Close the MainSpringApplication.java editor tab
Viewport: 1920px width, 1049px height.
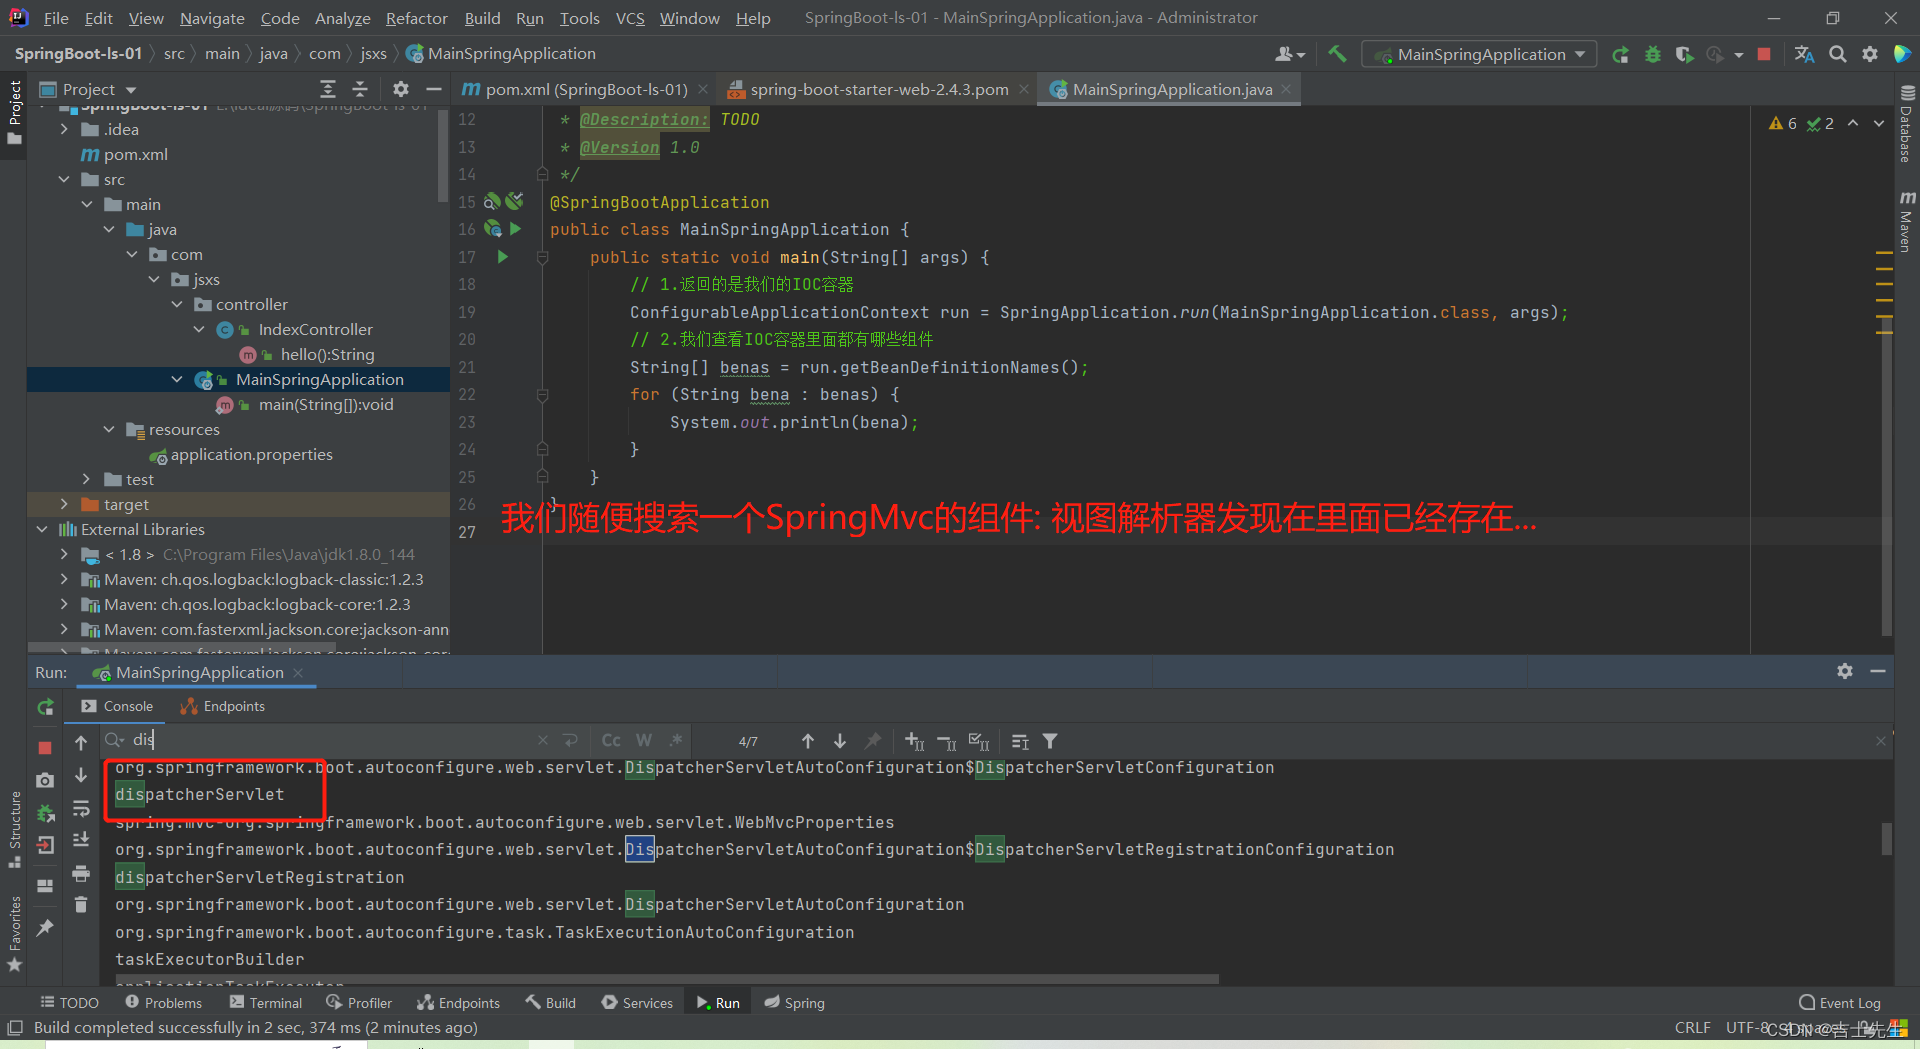click(x=1286, y=89)
